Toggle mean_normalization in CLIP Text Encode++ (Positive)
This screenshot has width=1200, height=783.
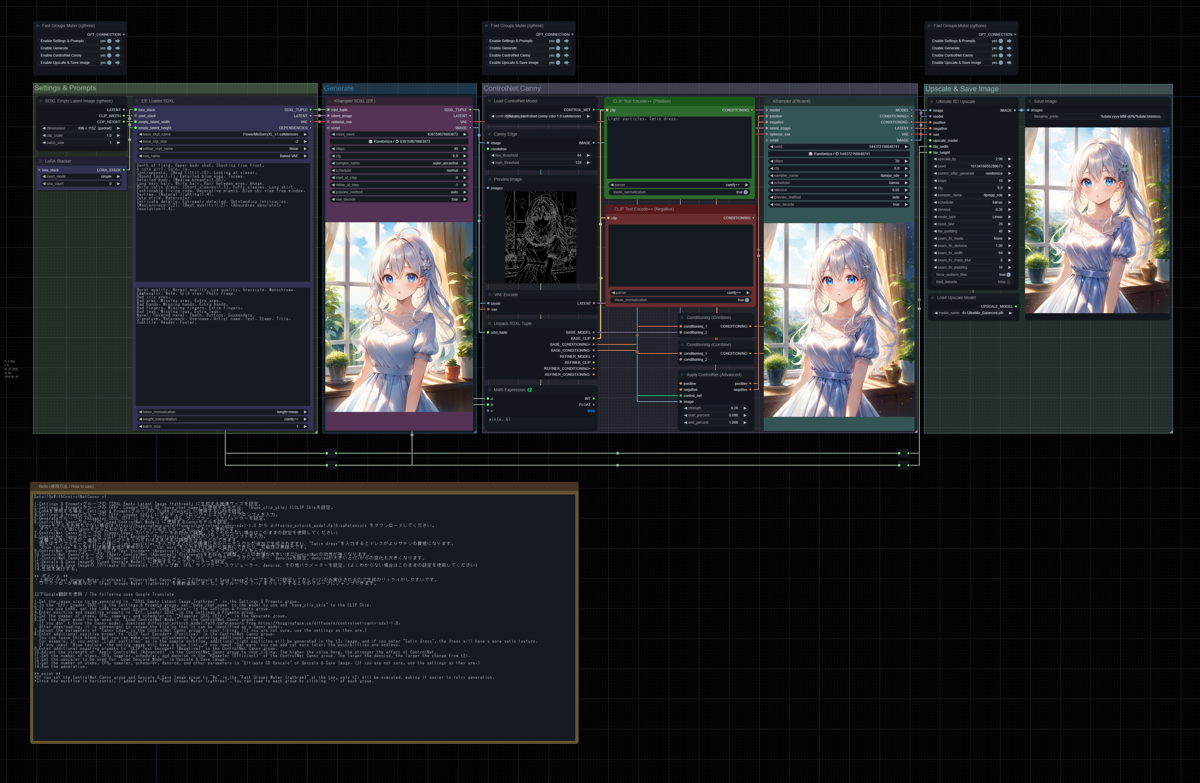[x=746, y=192]
